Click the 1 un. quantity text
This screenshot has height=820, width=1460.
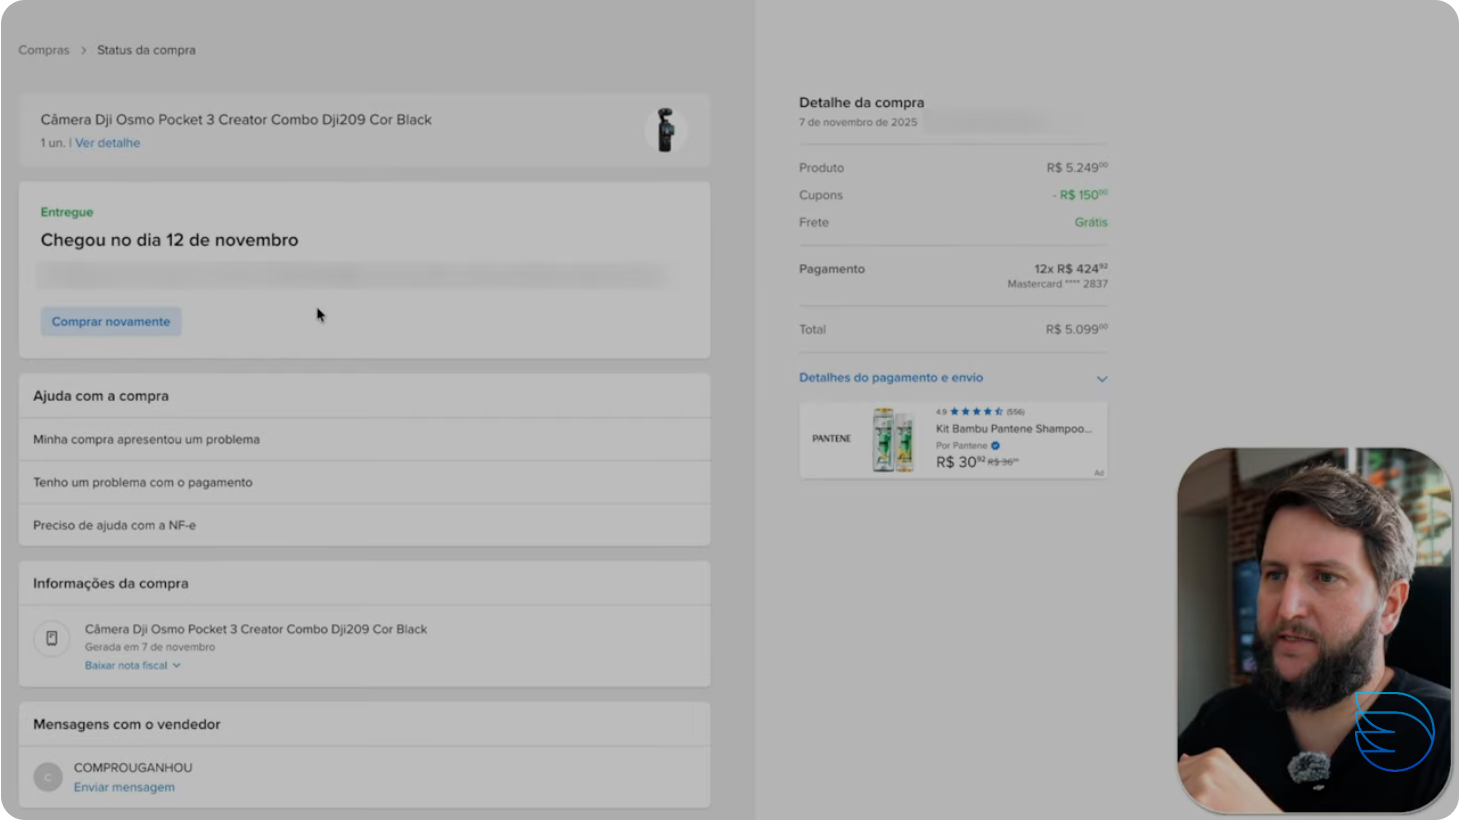click(53, 143)
